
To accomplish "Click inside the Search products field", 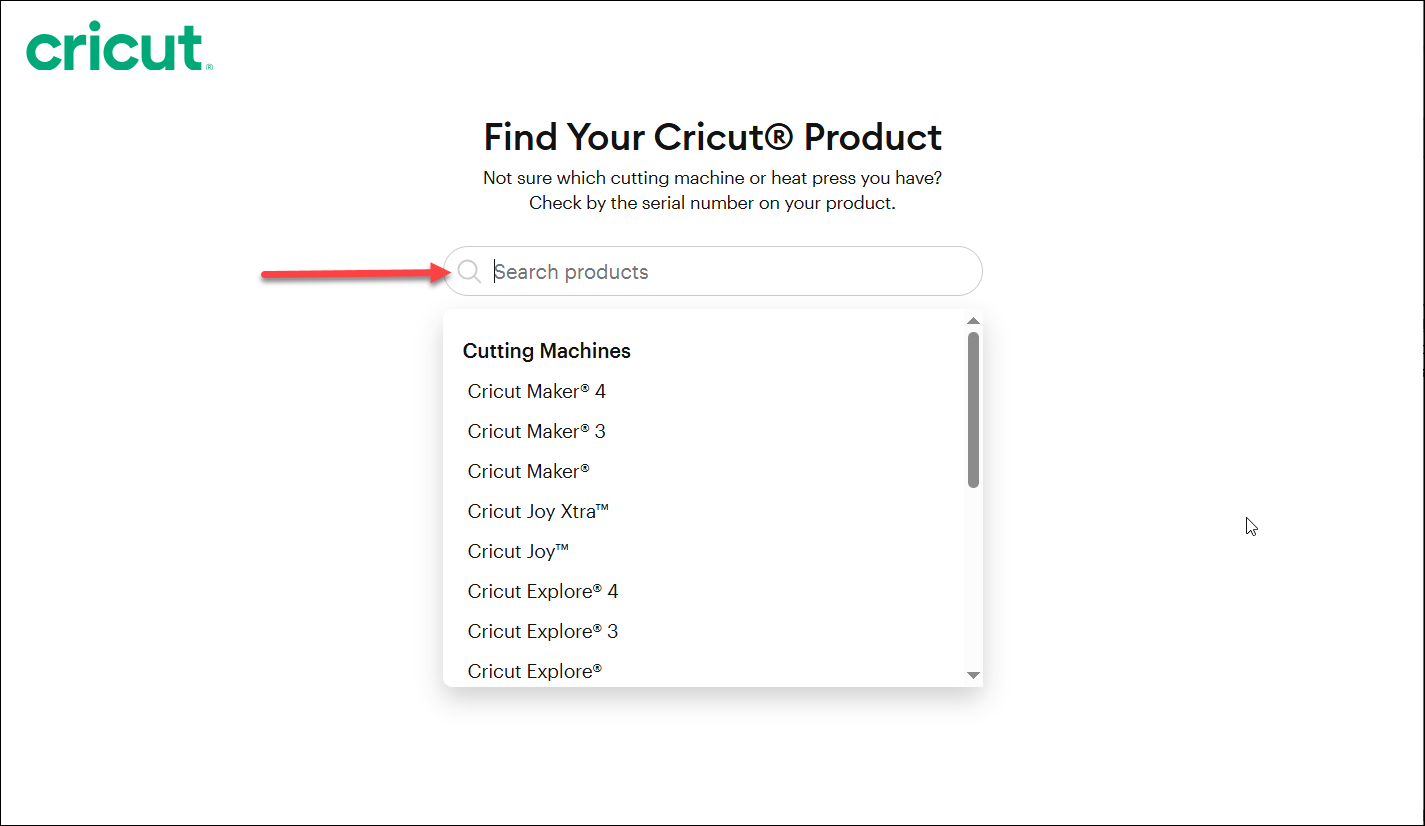I will (700, 271).
